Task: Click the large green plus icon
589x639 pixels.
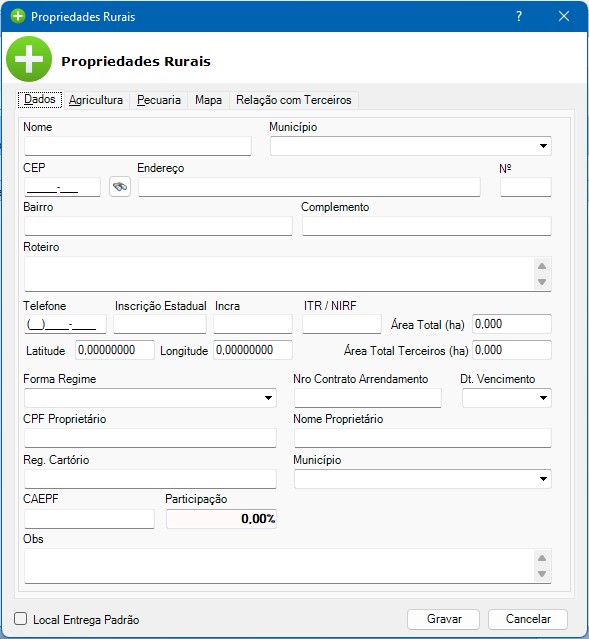Action: click(29, 59)
